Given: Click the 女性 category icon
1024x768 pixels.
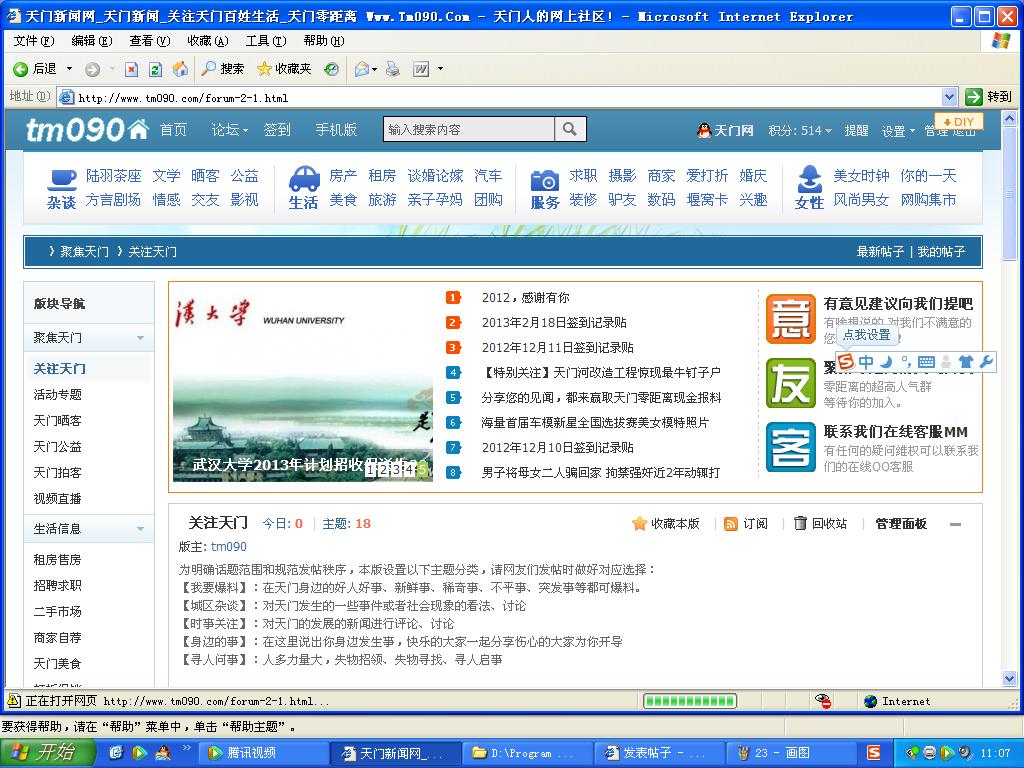Looking at the screenshot, I should pos(809,179).
